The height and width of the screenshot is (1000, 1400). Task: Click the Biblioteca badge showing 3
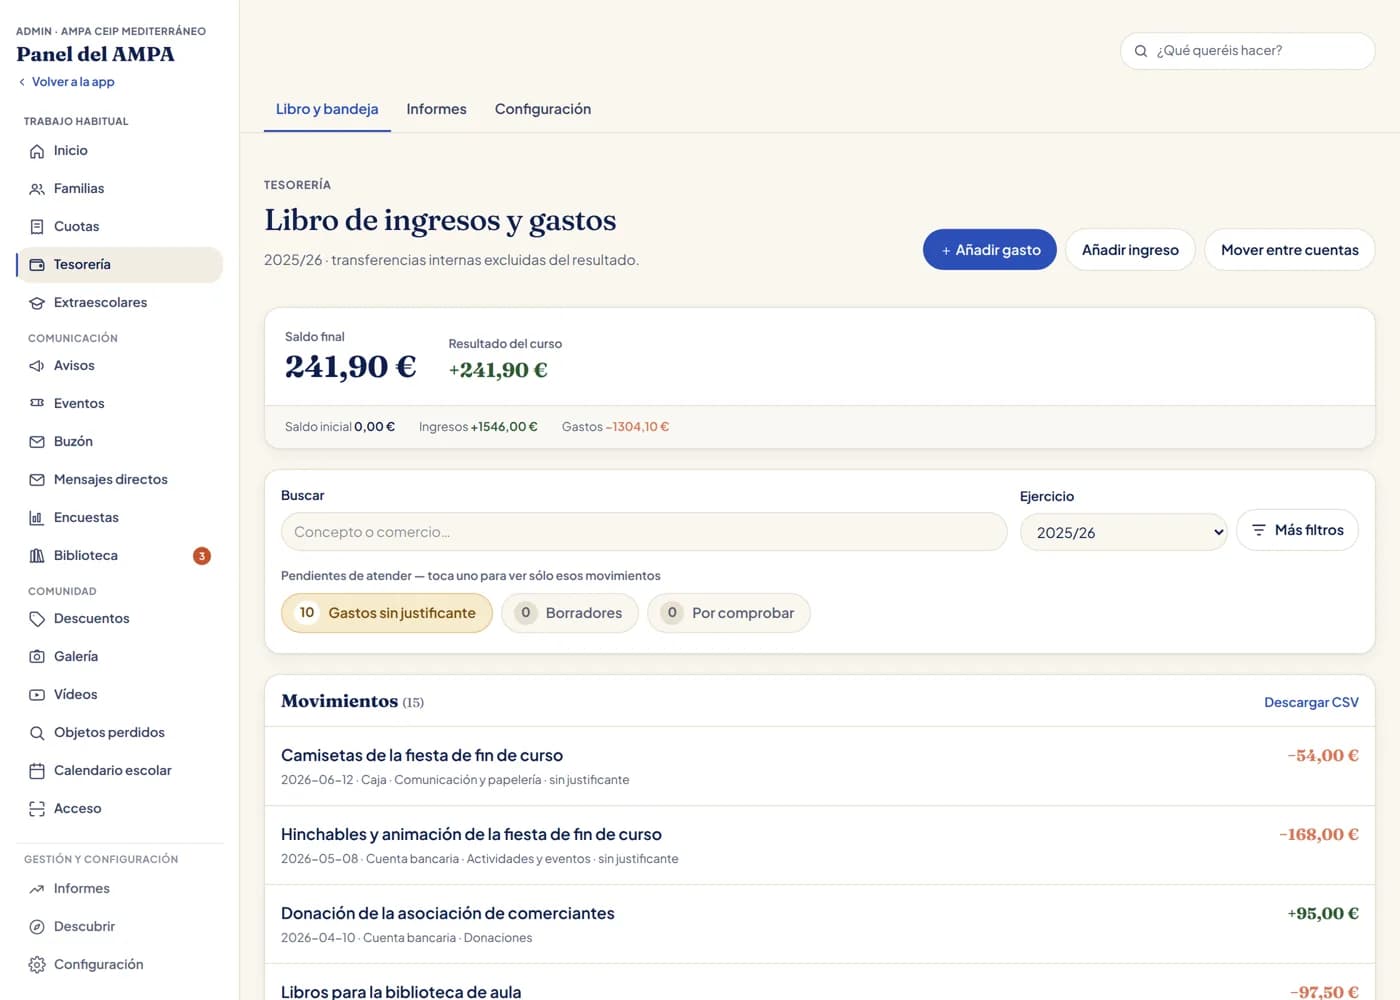[x=202, y=556]
